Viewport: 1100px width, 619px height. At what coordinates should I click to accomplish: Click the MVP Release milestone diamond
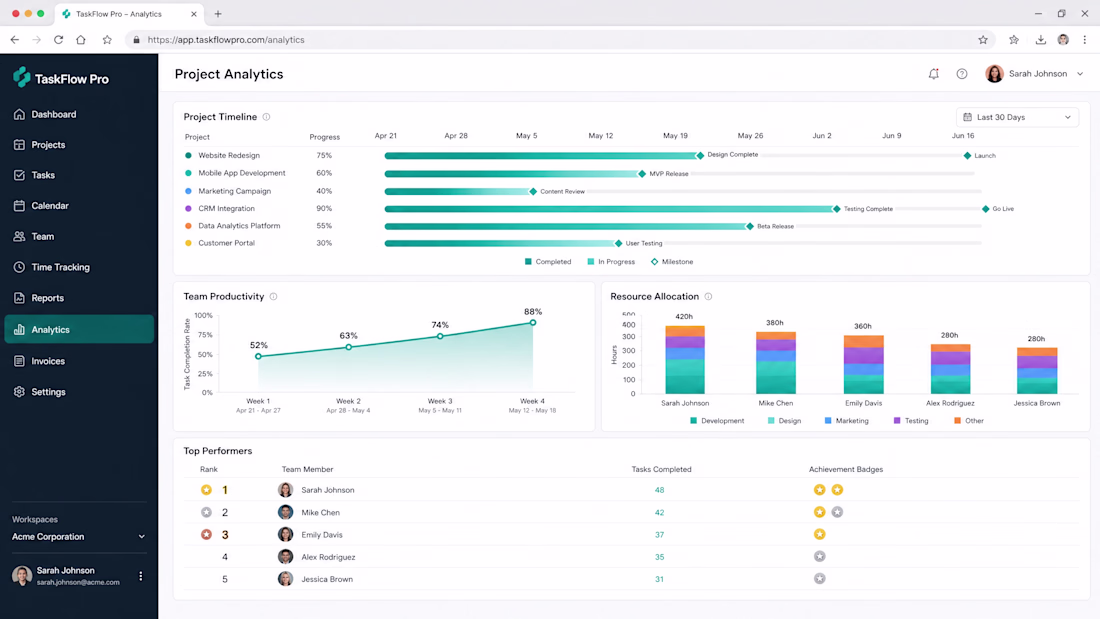click(x=642, y=174)
